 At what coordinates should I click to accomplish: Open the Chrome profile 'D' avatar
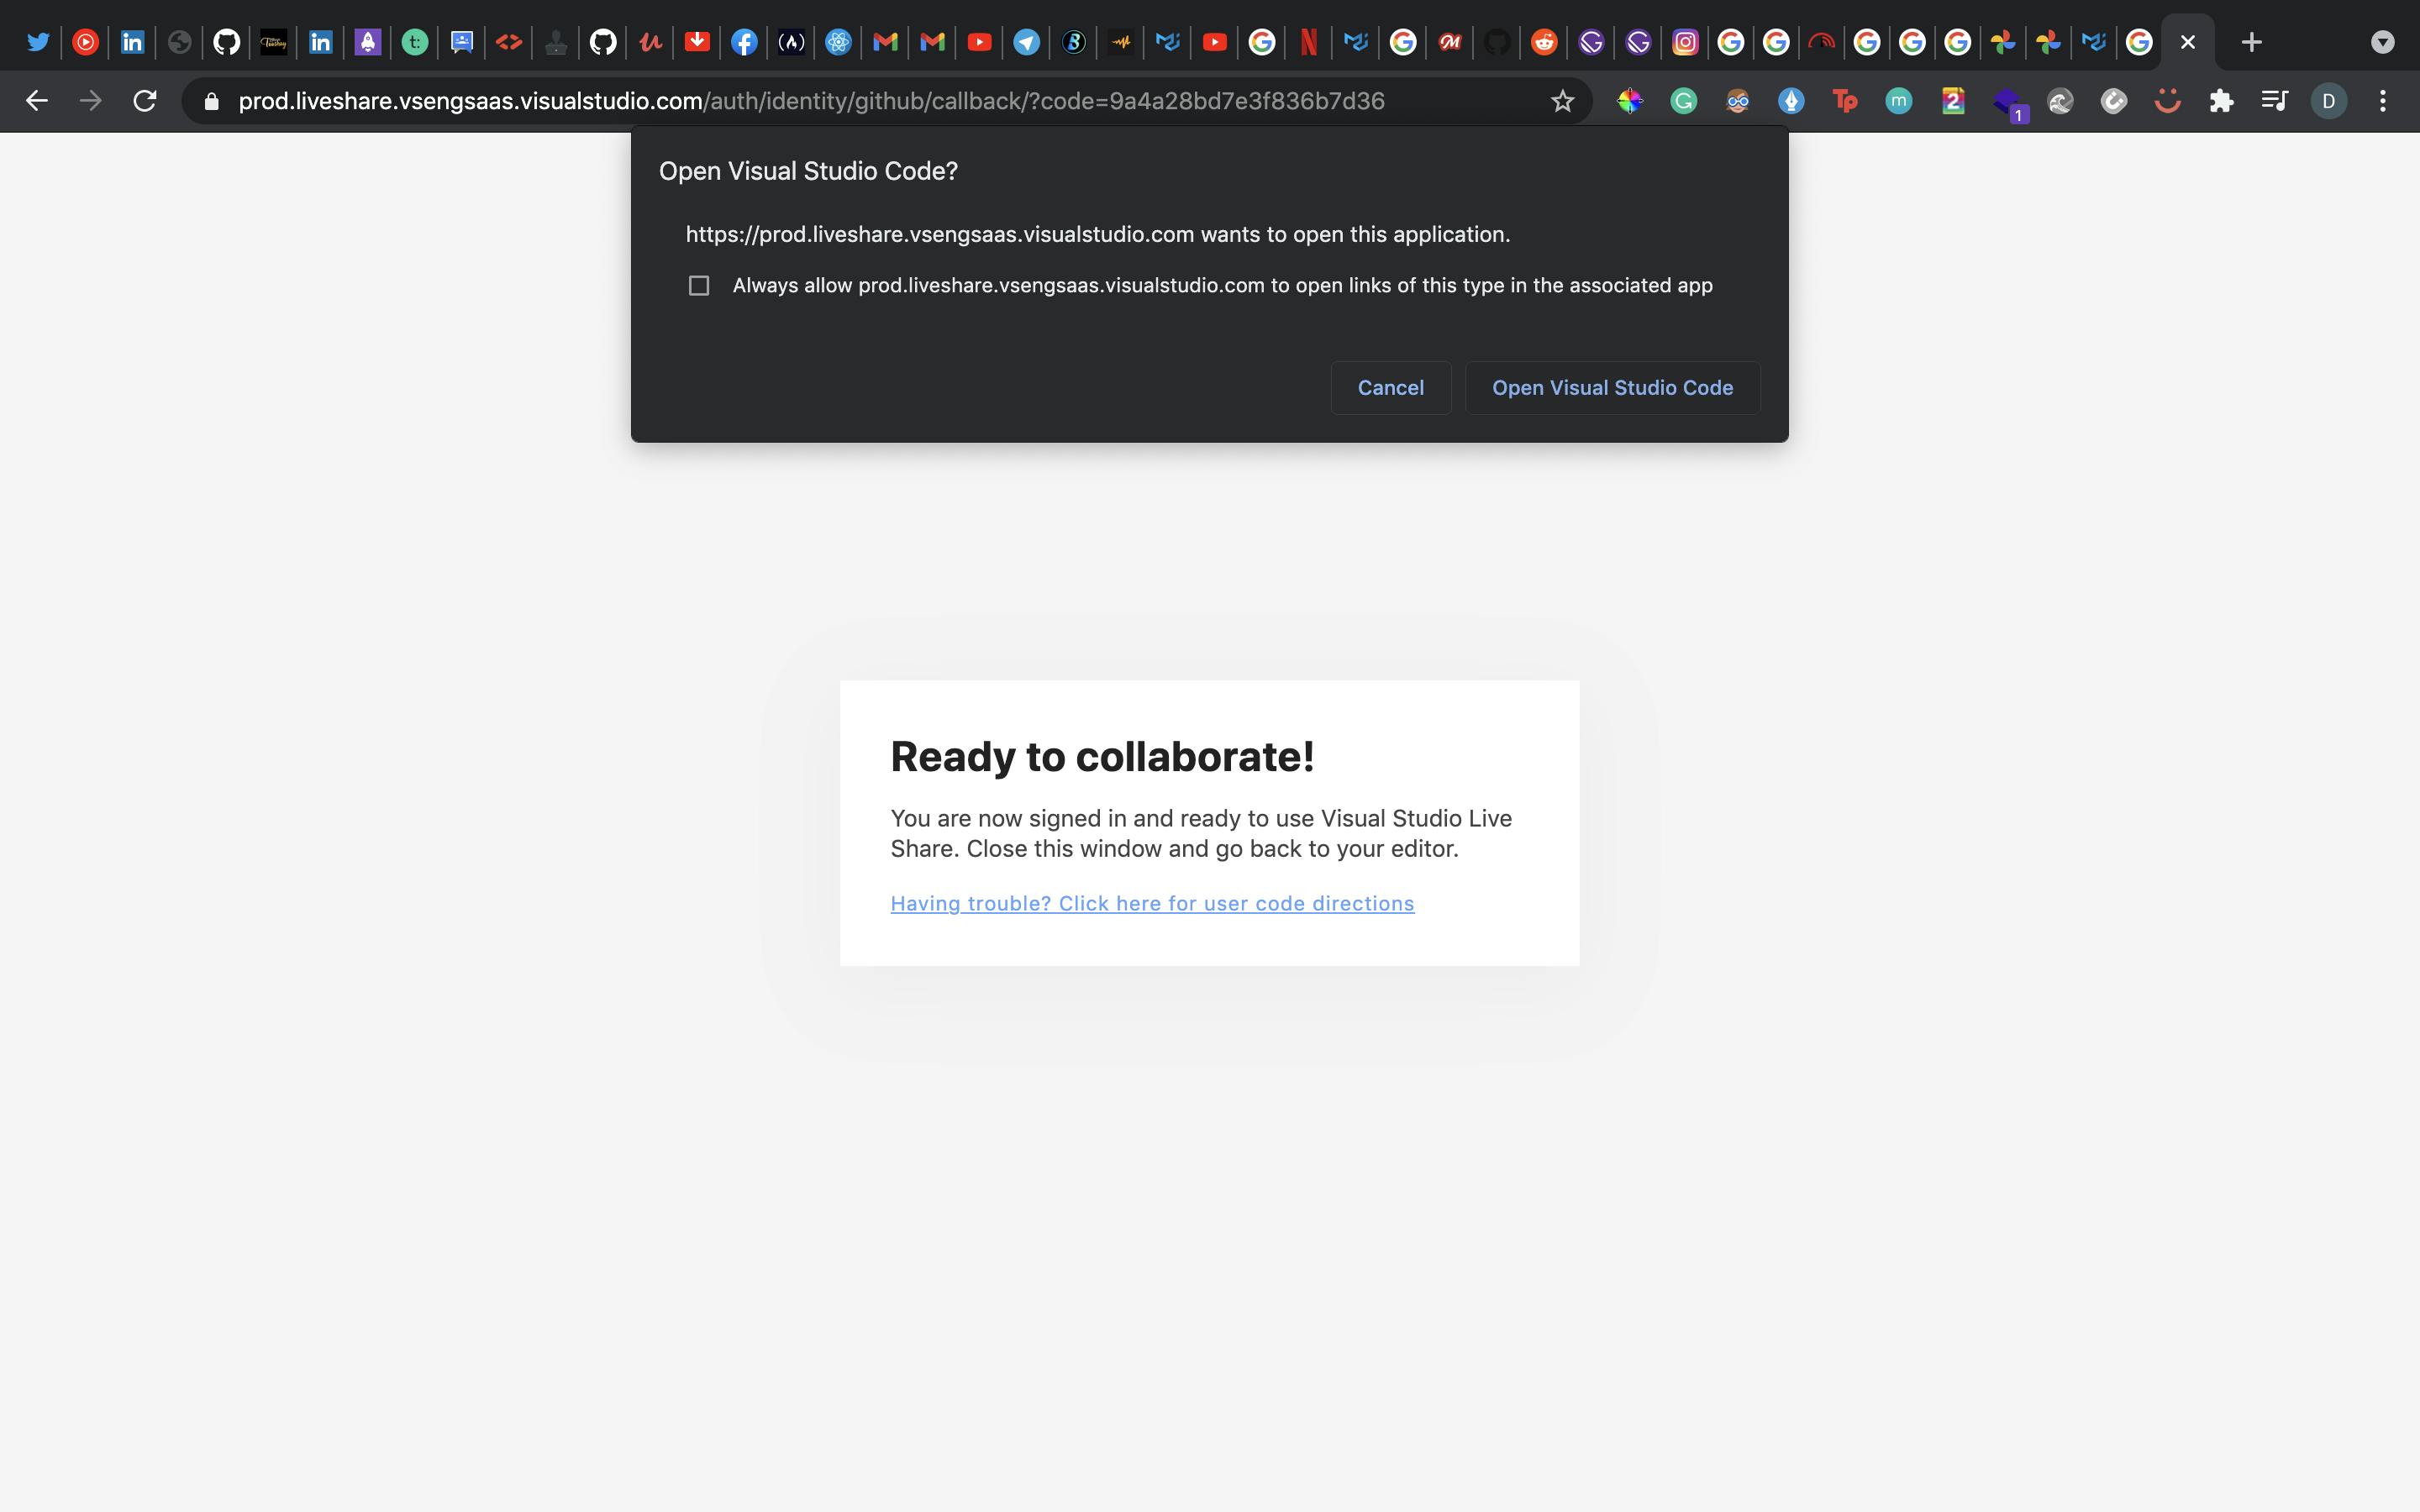(x=2328, y=101)
